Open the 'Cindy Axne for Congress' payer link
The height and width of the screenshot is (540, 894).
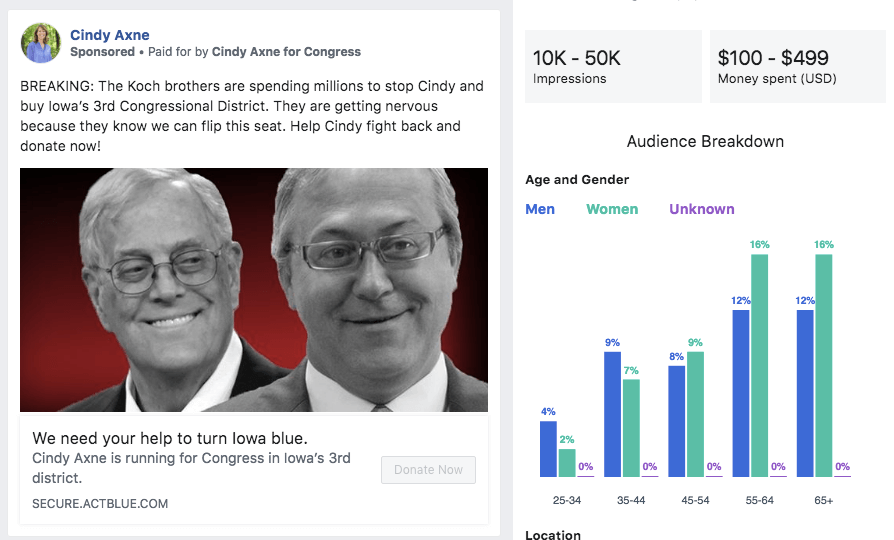pyautogui.click(x=286, y=52)
